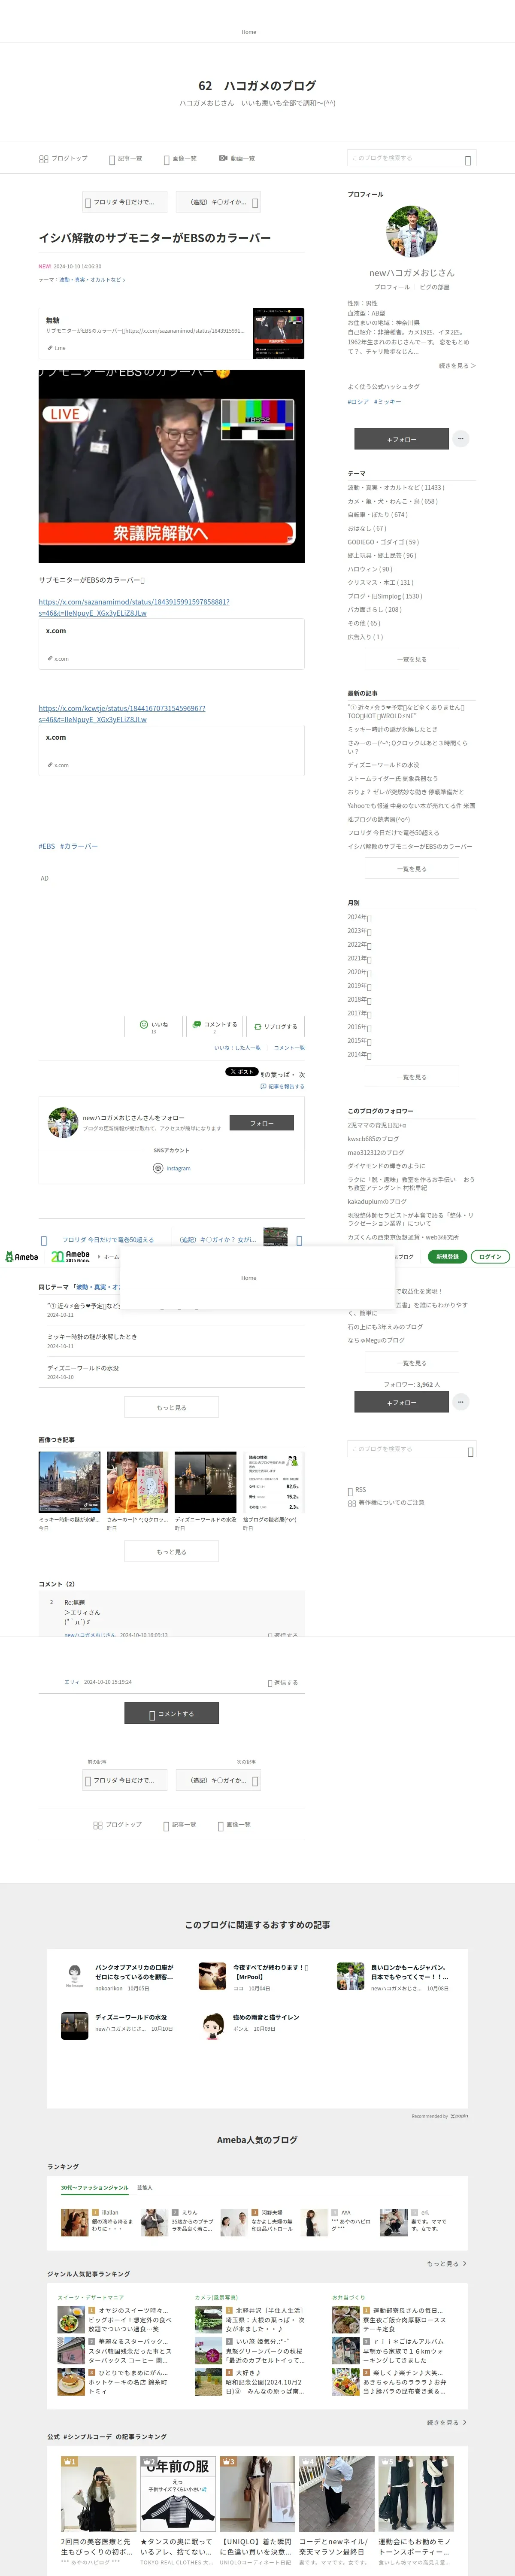Click 一覧を見る button under 月別 list
Screen dimensions: 515x2576
click(x=412, y=1077)
